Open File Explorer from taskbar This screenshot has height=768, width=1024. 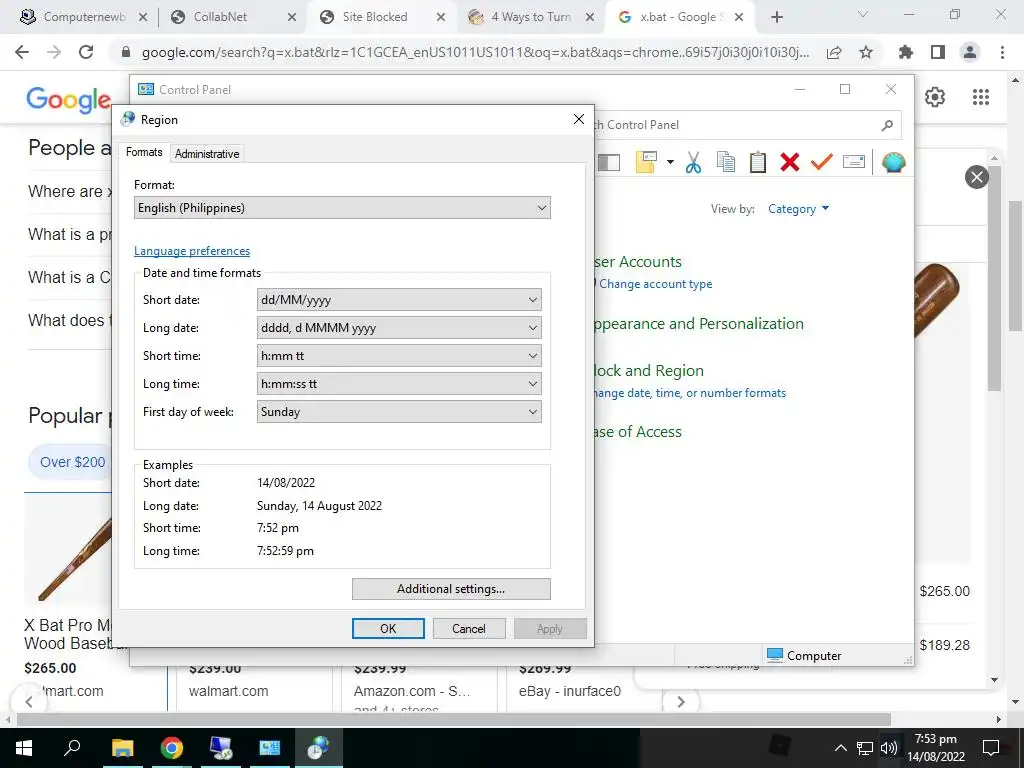point(122,748)
